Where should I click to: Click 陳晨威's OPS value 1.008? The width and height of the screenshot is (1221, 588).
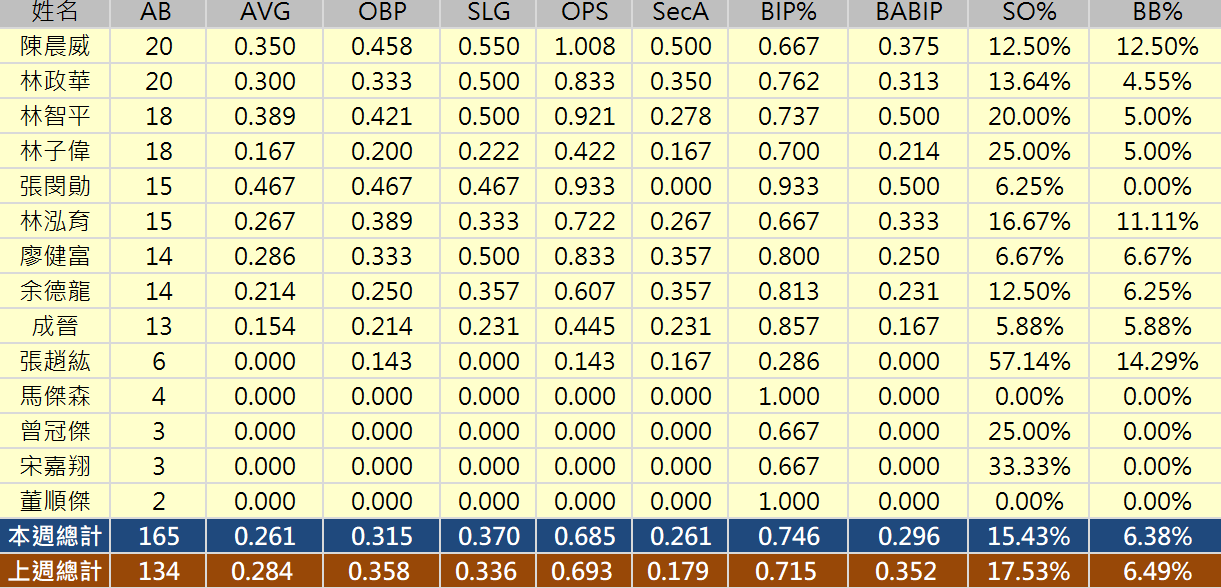tap(586, 47)
